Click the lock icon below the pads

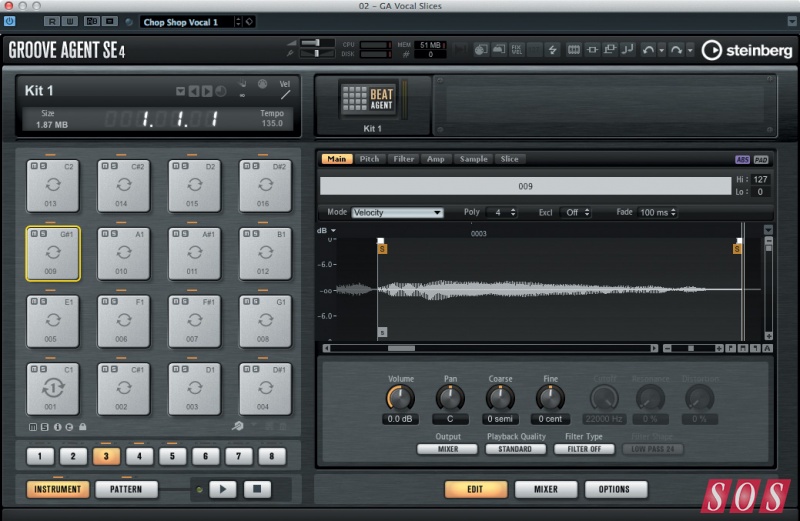tap(83, 427)
